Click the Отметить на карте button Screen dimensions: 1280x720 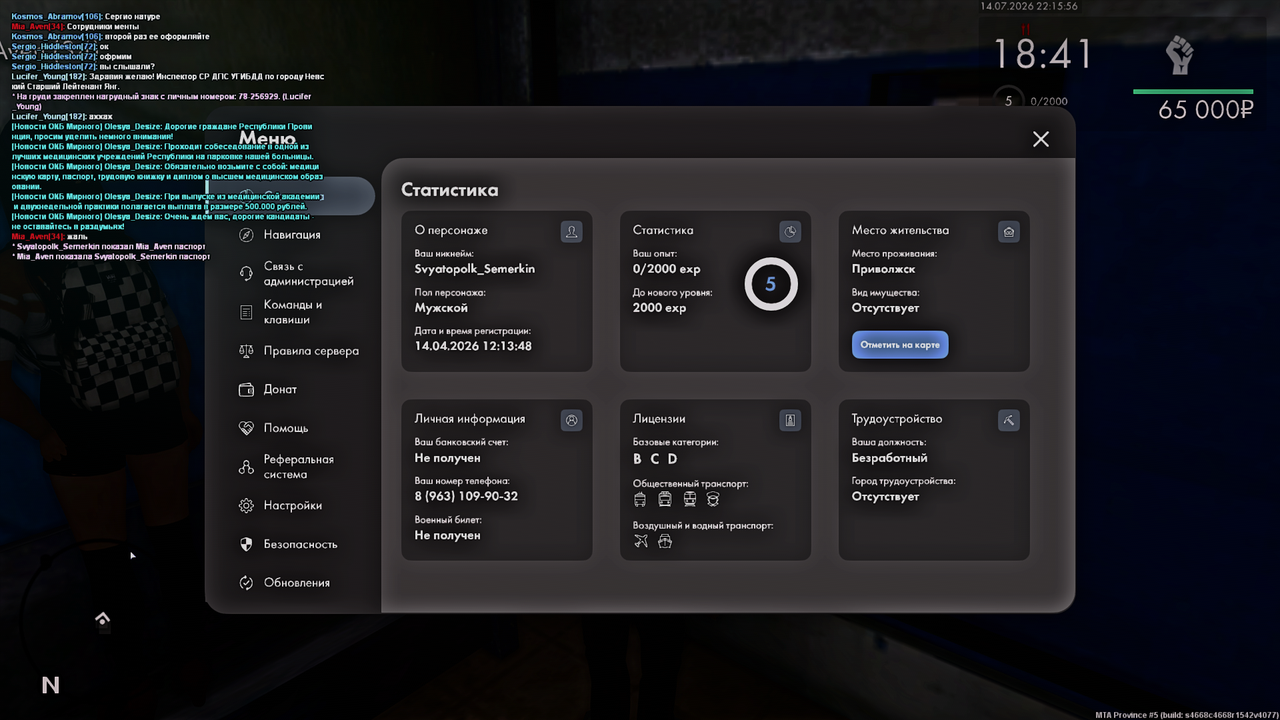(900, 344)
